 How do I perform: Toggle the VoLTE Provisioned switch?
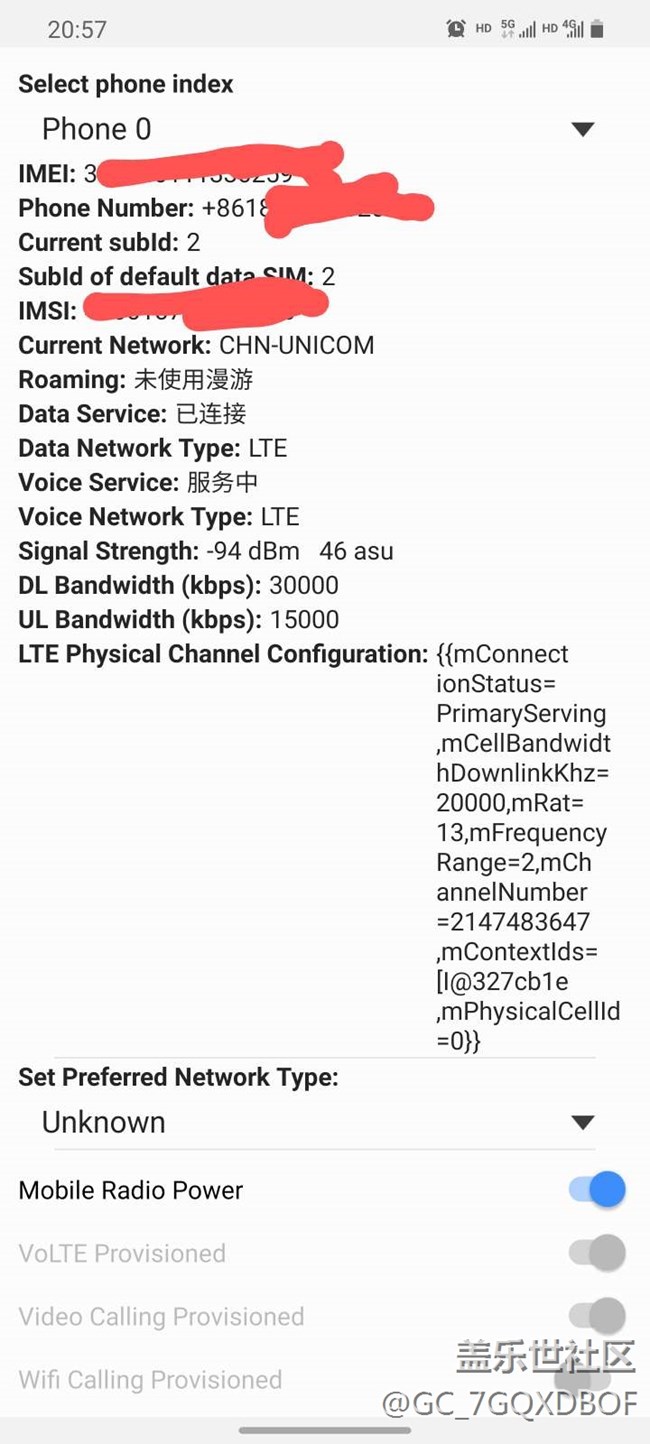coord(597,1252)
